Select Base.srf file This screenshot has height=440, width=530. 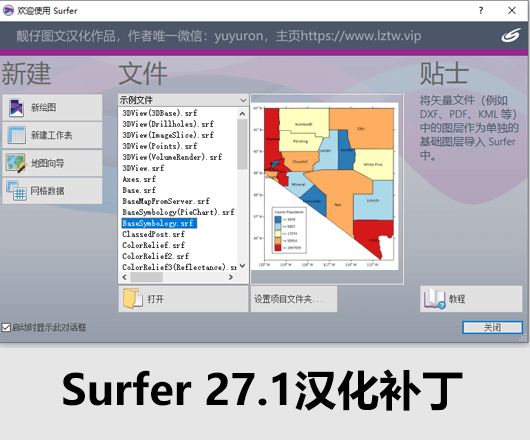pyautogui.click(x=139, y=190)
